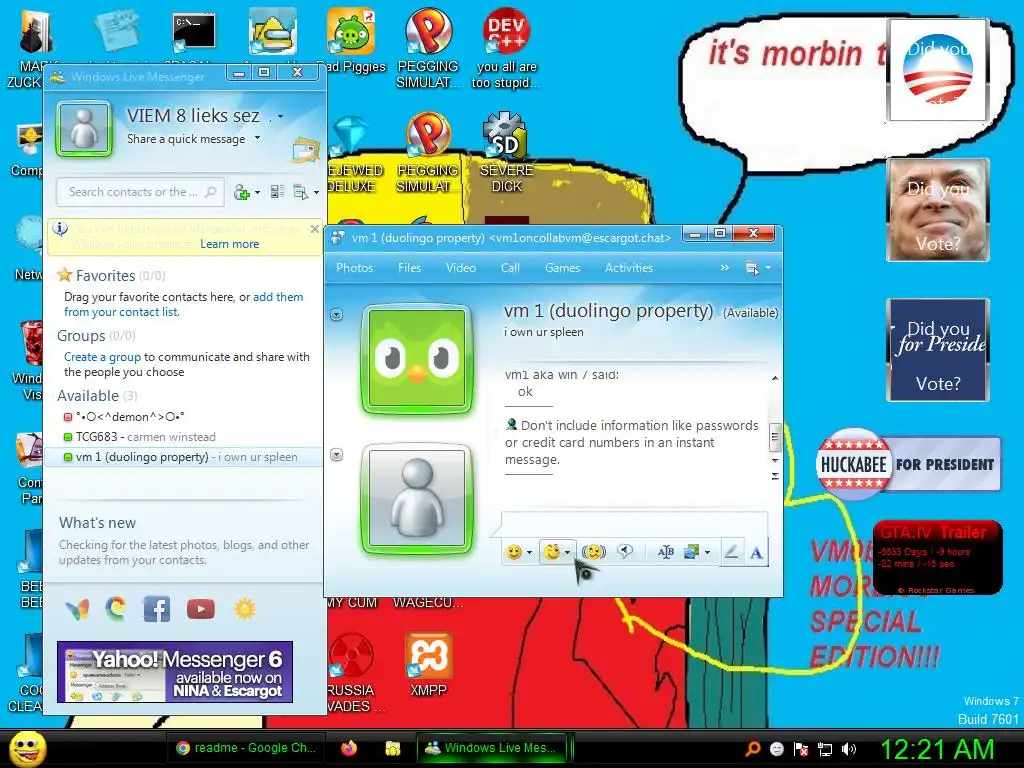Open Bad Piggies desktop shortcut

tap(351, 40)
